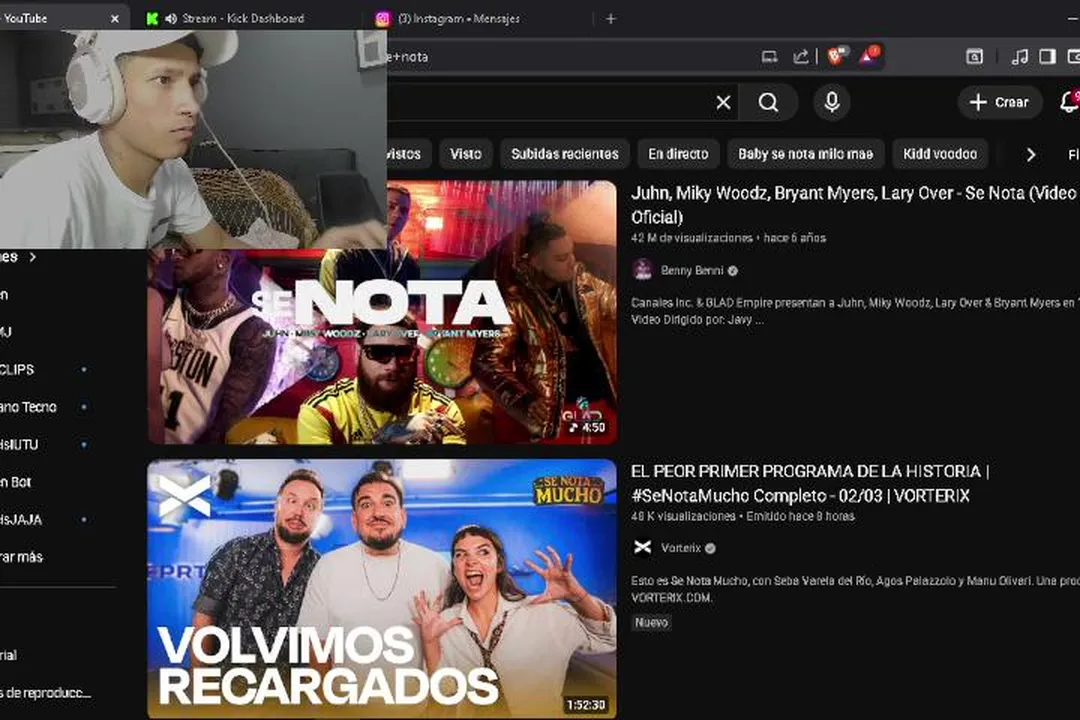Mute audio on the Kick Dashboard tab
Image resolution: width=1080 pixels, height=720 pixels.
(171, 19)
